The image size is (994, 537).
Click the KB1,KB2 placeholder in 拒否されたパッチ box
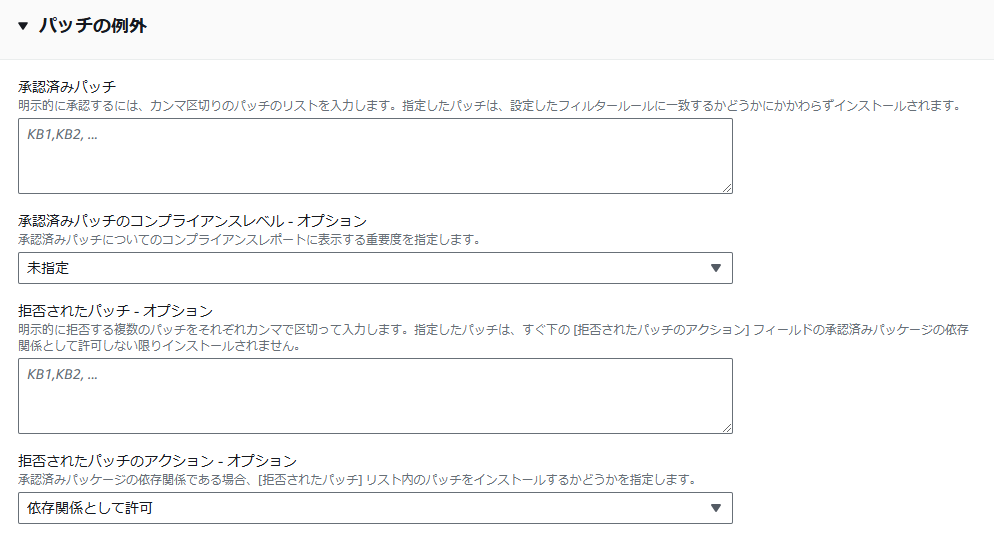[62, 375]
